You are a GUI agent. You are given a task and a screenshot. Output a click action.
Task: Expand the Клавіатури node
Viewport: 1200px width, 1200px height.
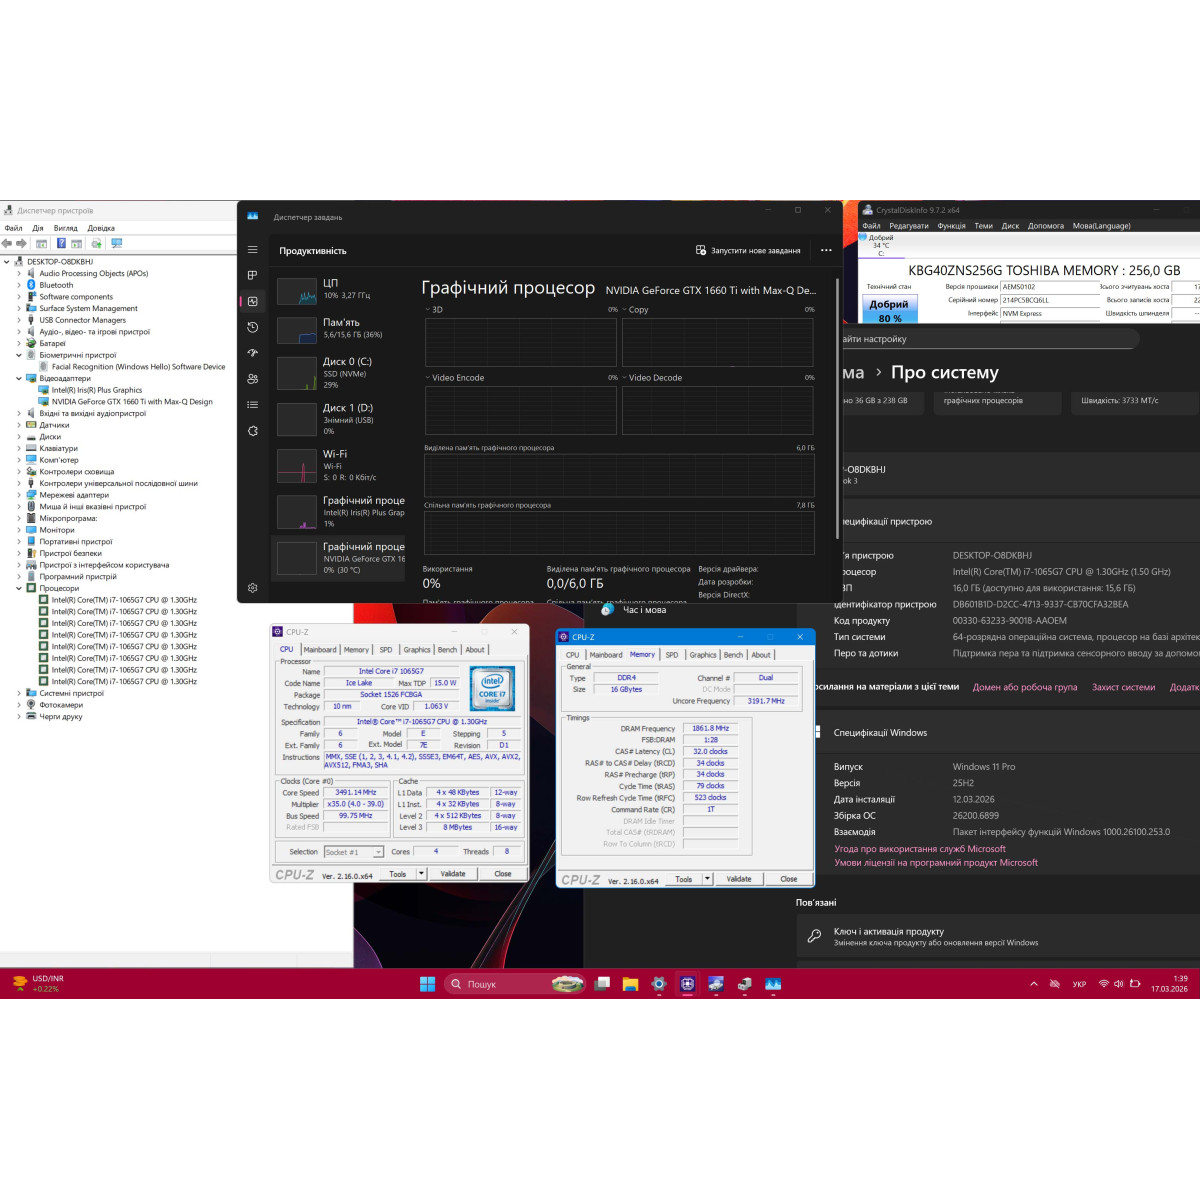tap(19, 448)
